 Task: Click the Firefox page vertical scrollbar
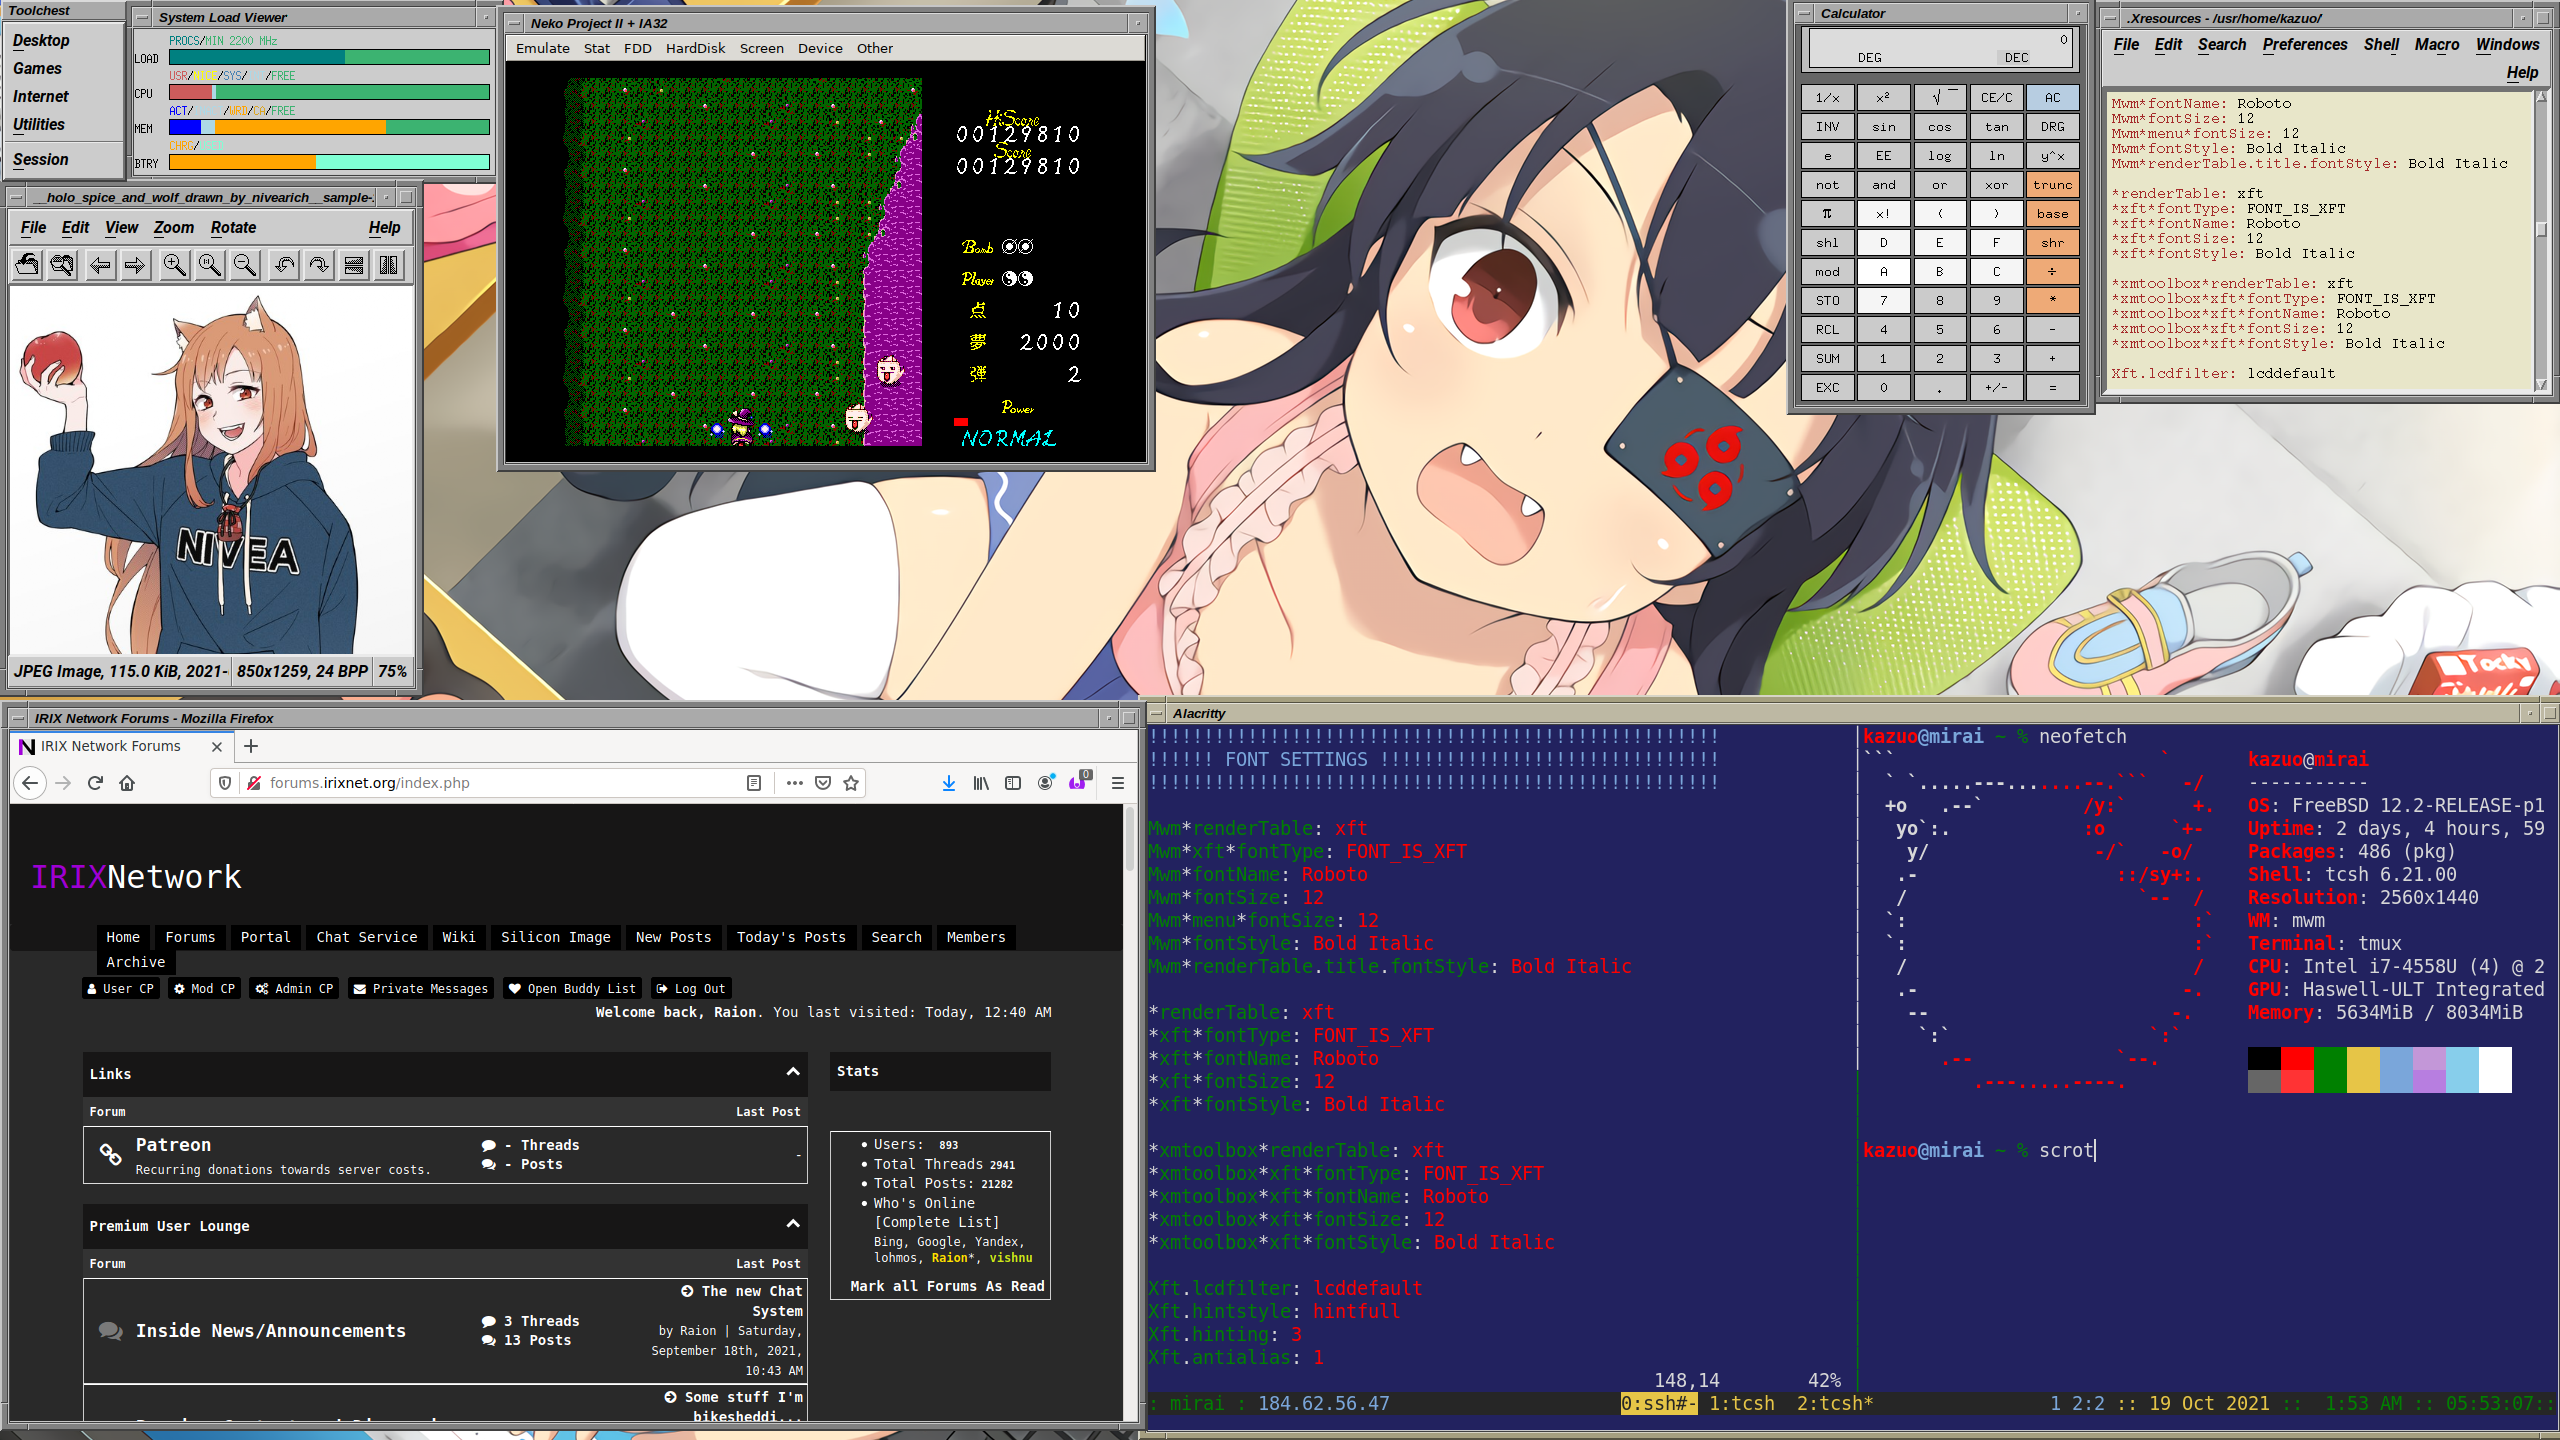point(1131,1110)
